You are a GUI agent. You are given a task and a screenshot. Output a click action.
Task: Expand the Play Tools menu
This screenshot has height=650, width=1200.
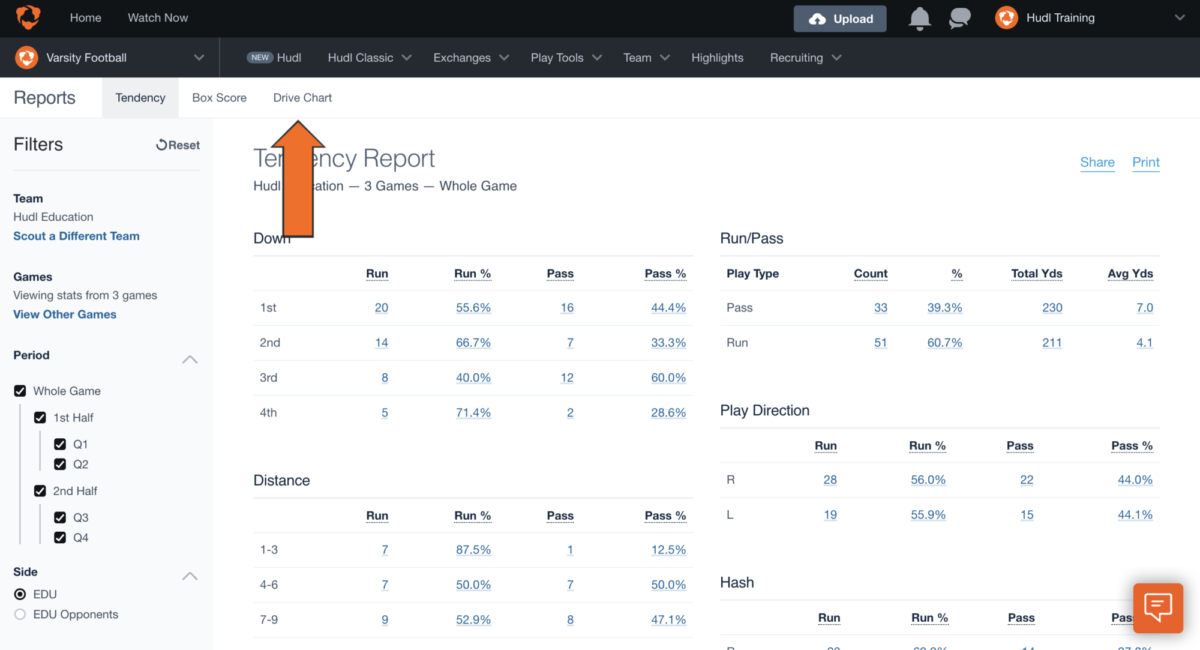[x=566, y=58]
